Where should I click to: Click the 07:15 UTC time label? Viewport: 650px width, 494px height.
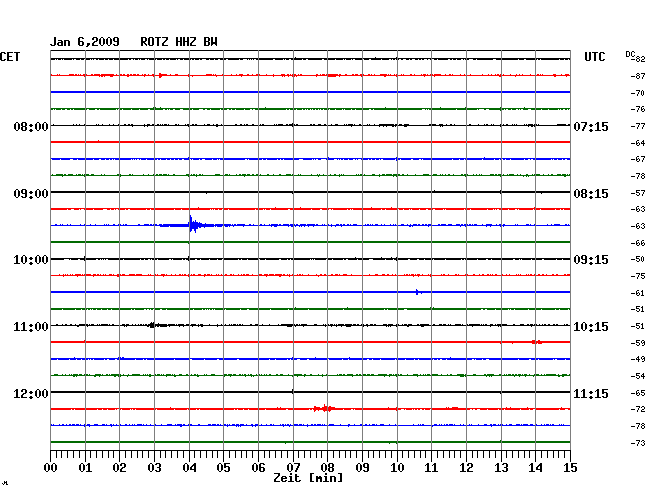[591, 126]
